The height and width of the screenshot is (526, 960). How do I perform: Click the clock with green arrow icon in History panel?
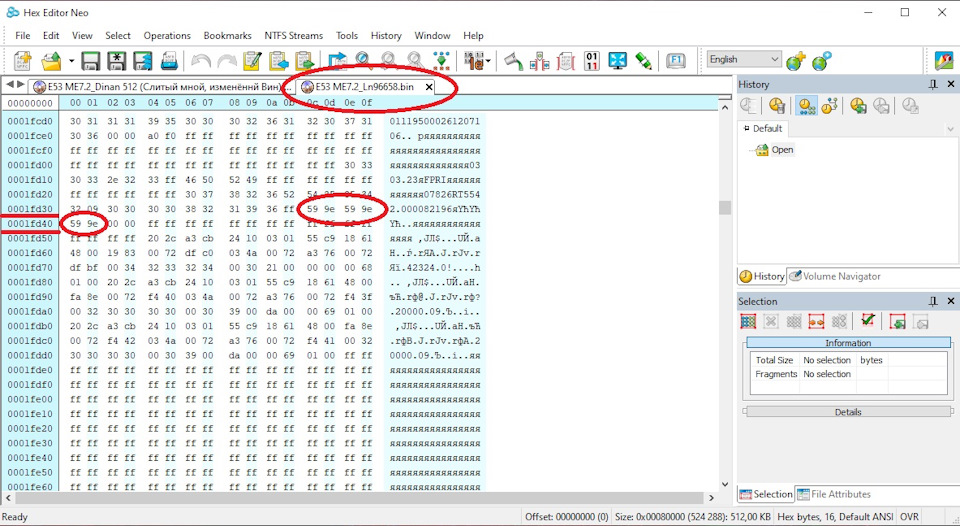pos(857,106)
